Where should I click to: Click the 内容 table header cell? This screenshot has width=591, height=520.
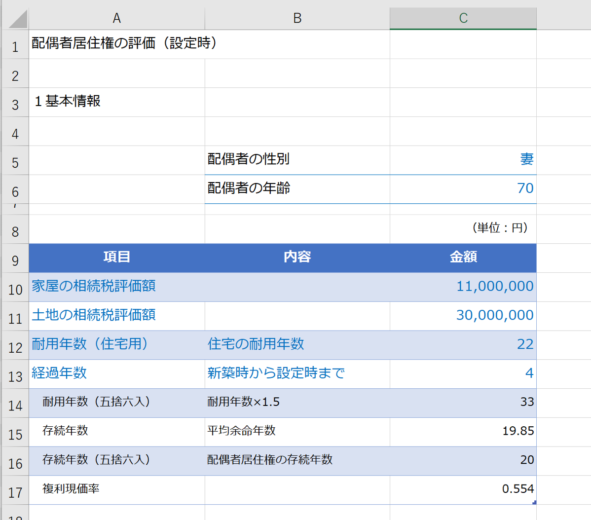[x=297, y=258]
